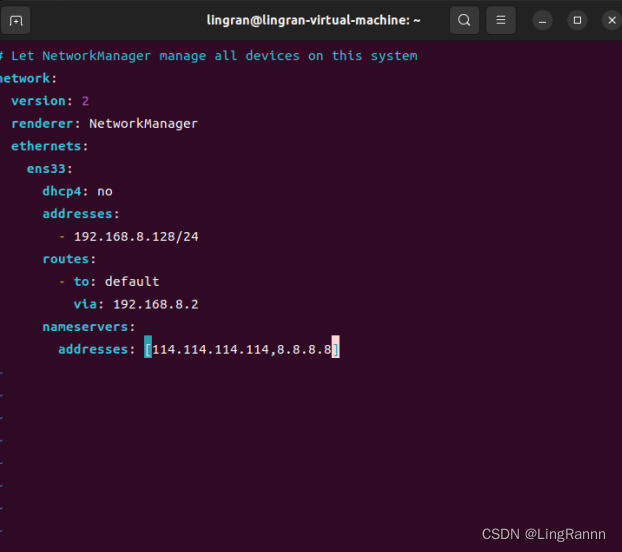
Task: Open terminal search
Action: click(x=464, y=20)
